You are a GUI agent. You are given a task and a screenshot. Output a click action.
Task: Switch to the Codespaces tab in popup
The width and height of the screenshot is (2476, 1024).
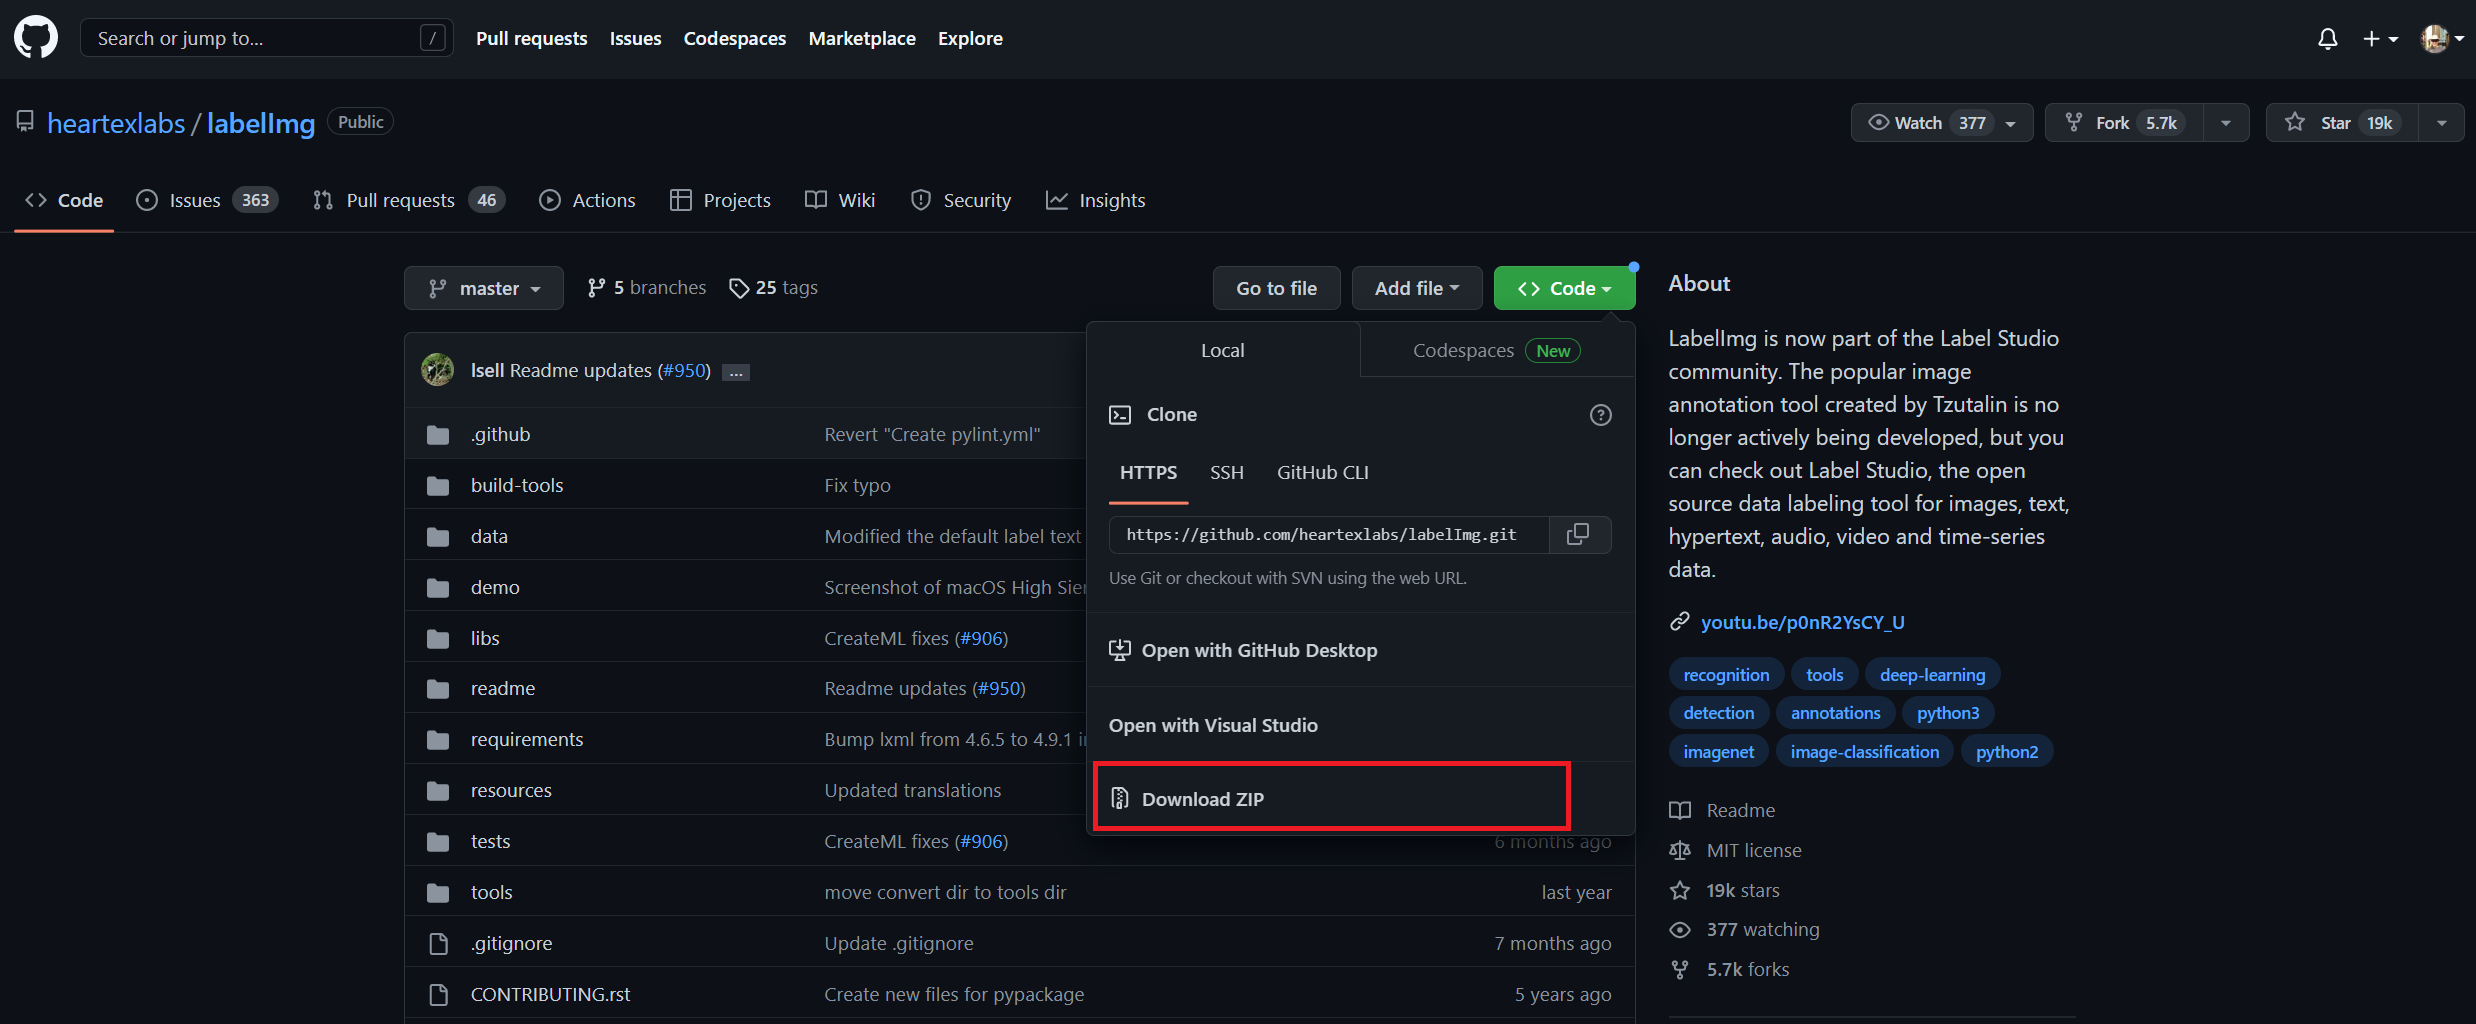1497,350
